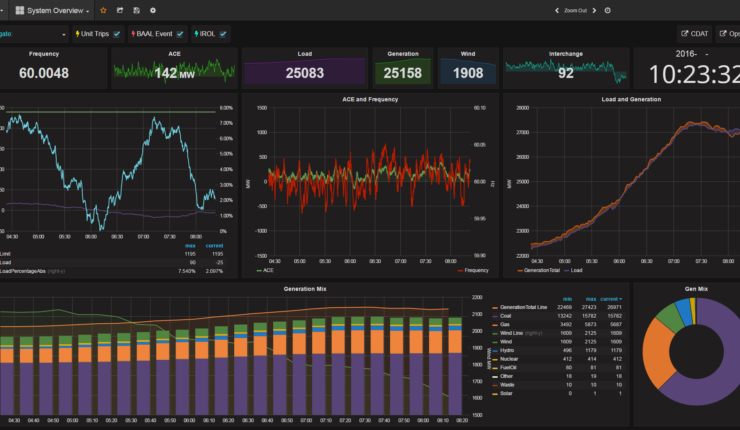Toggle the Waste series in legend
Screen dimensions: 740x430
click(507, 385)
